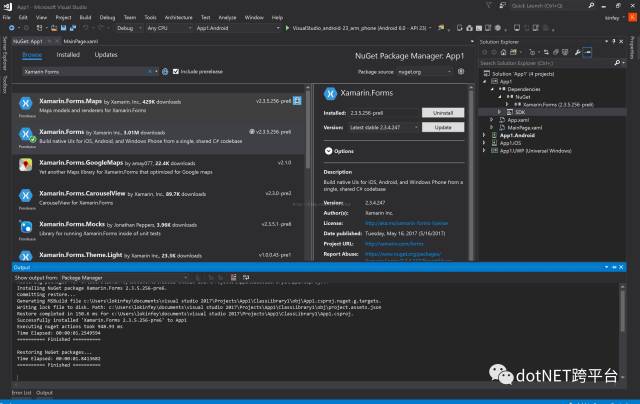Toggle the Include prerelease checkbox

176,71
